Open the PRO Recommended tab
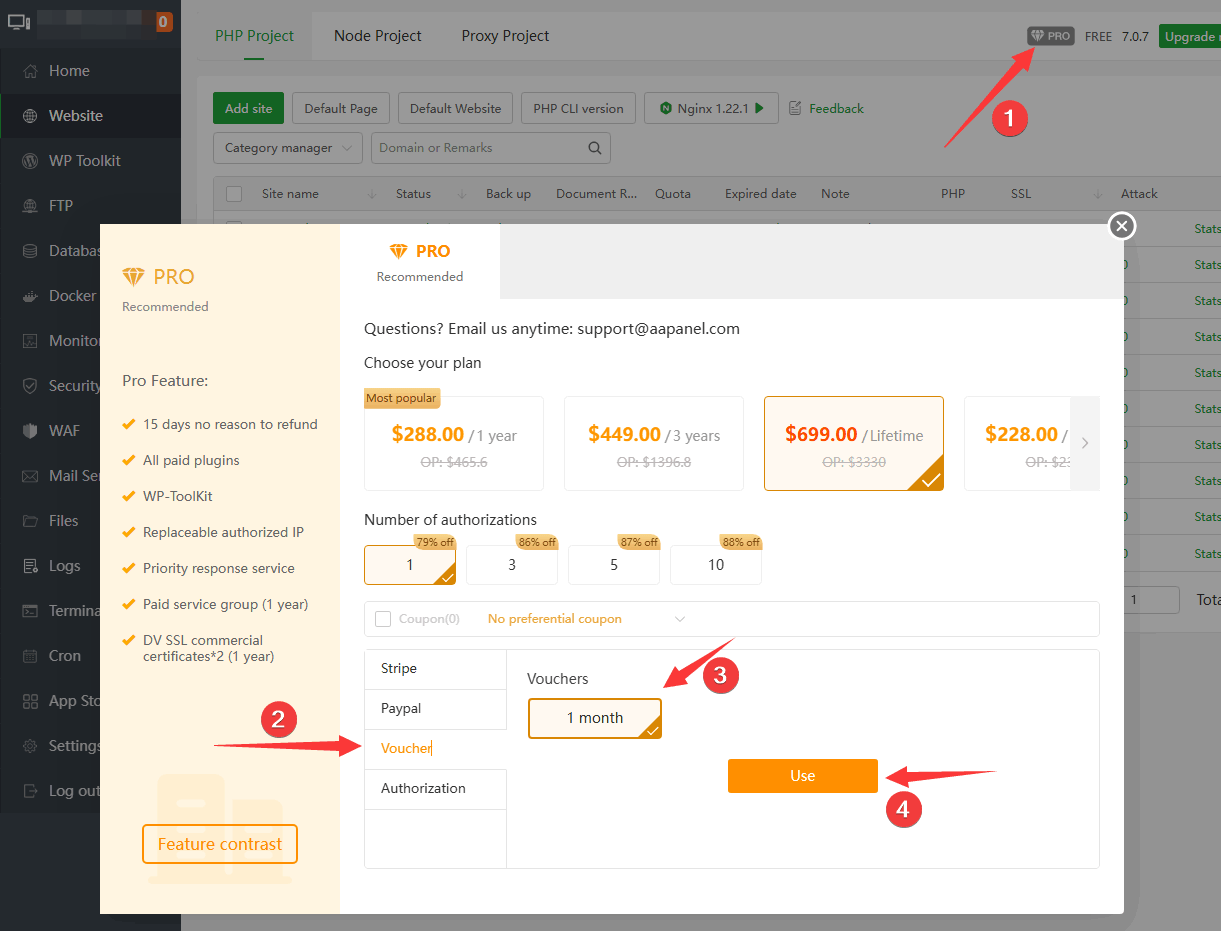Viewport: 1221px width, 931px height. click(420, 262)
